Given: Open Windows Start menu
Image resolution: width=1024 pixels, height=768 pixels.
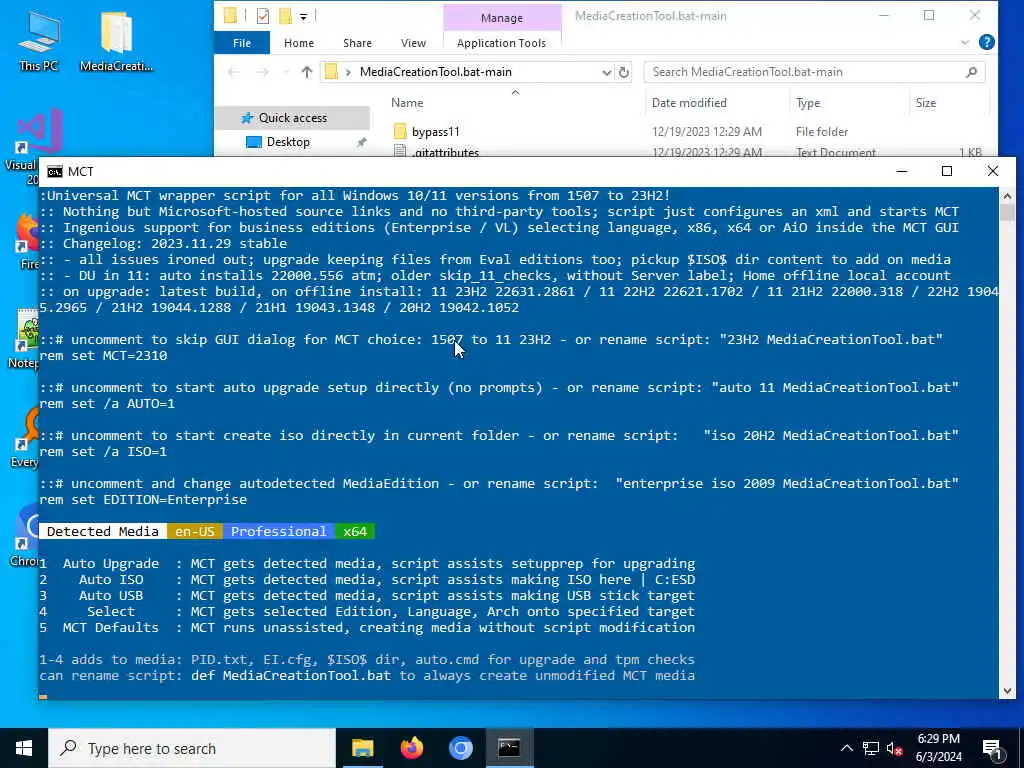Looking at the screenshot, I should [x=24, y=748].
